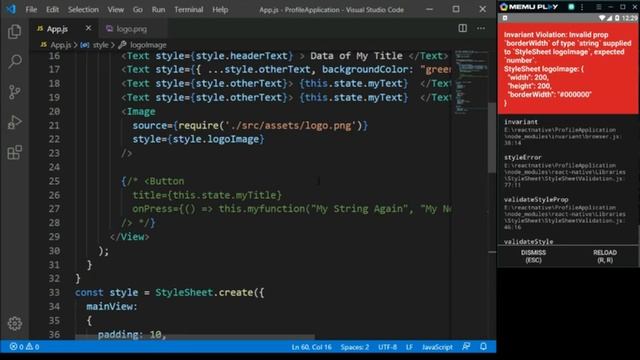This screenshot has height=360, width=640.
Task: Open MEmu title bar three-dot menu
Action: (582, 7)
